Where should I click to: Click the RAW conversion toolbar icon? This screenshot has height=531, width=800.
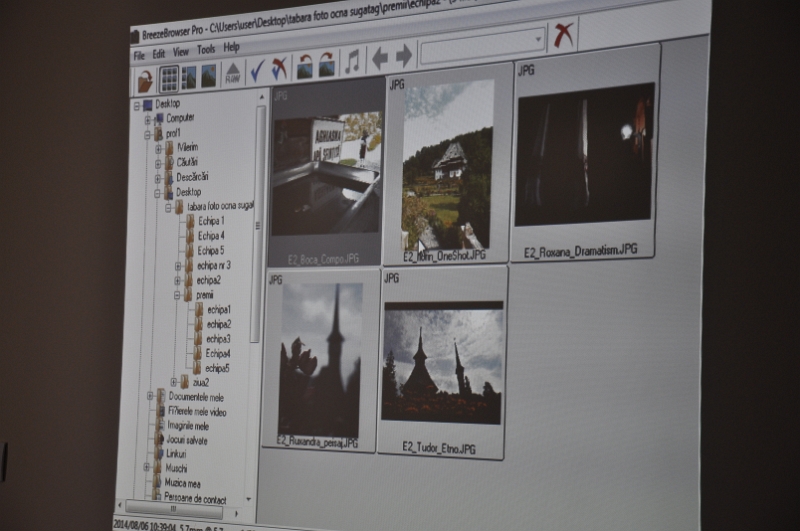pyautogui.click(x=232, y=74)
